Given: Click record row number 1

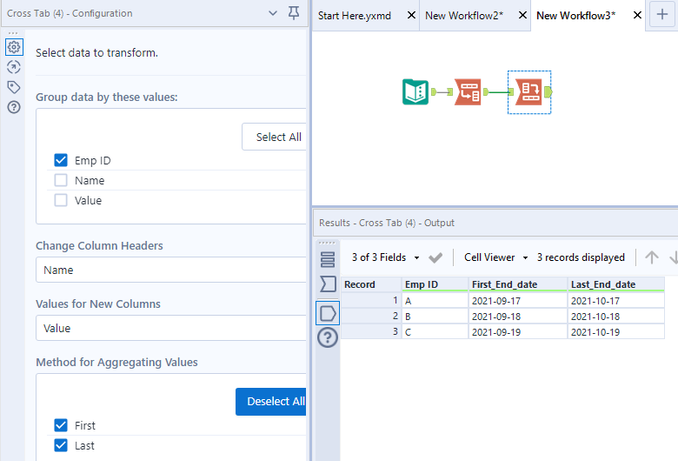Looking at the screenshot, I should coord(371,301).
